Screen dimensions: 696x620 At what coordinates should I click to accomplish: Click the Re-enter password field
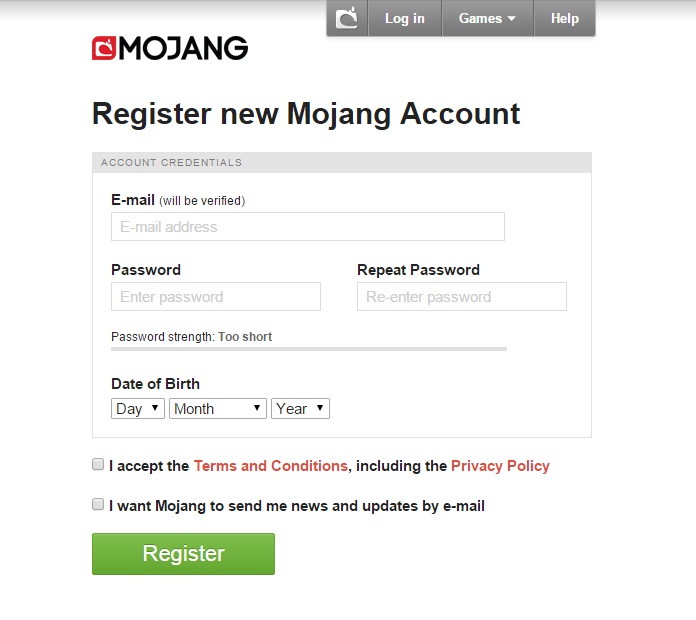[461, 297]
